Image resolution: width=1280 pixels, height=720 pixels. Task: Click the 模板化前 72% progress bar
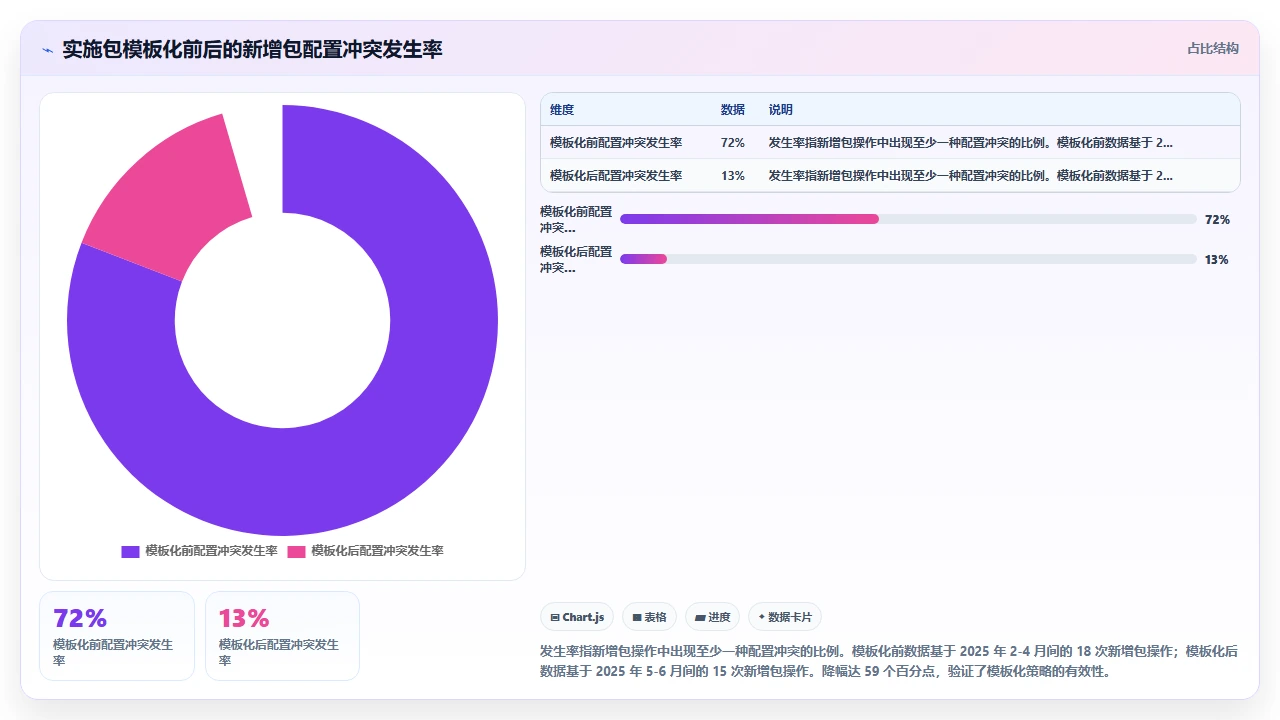[908, 219]
